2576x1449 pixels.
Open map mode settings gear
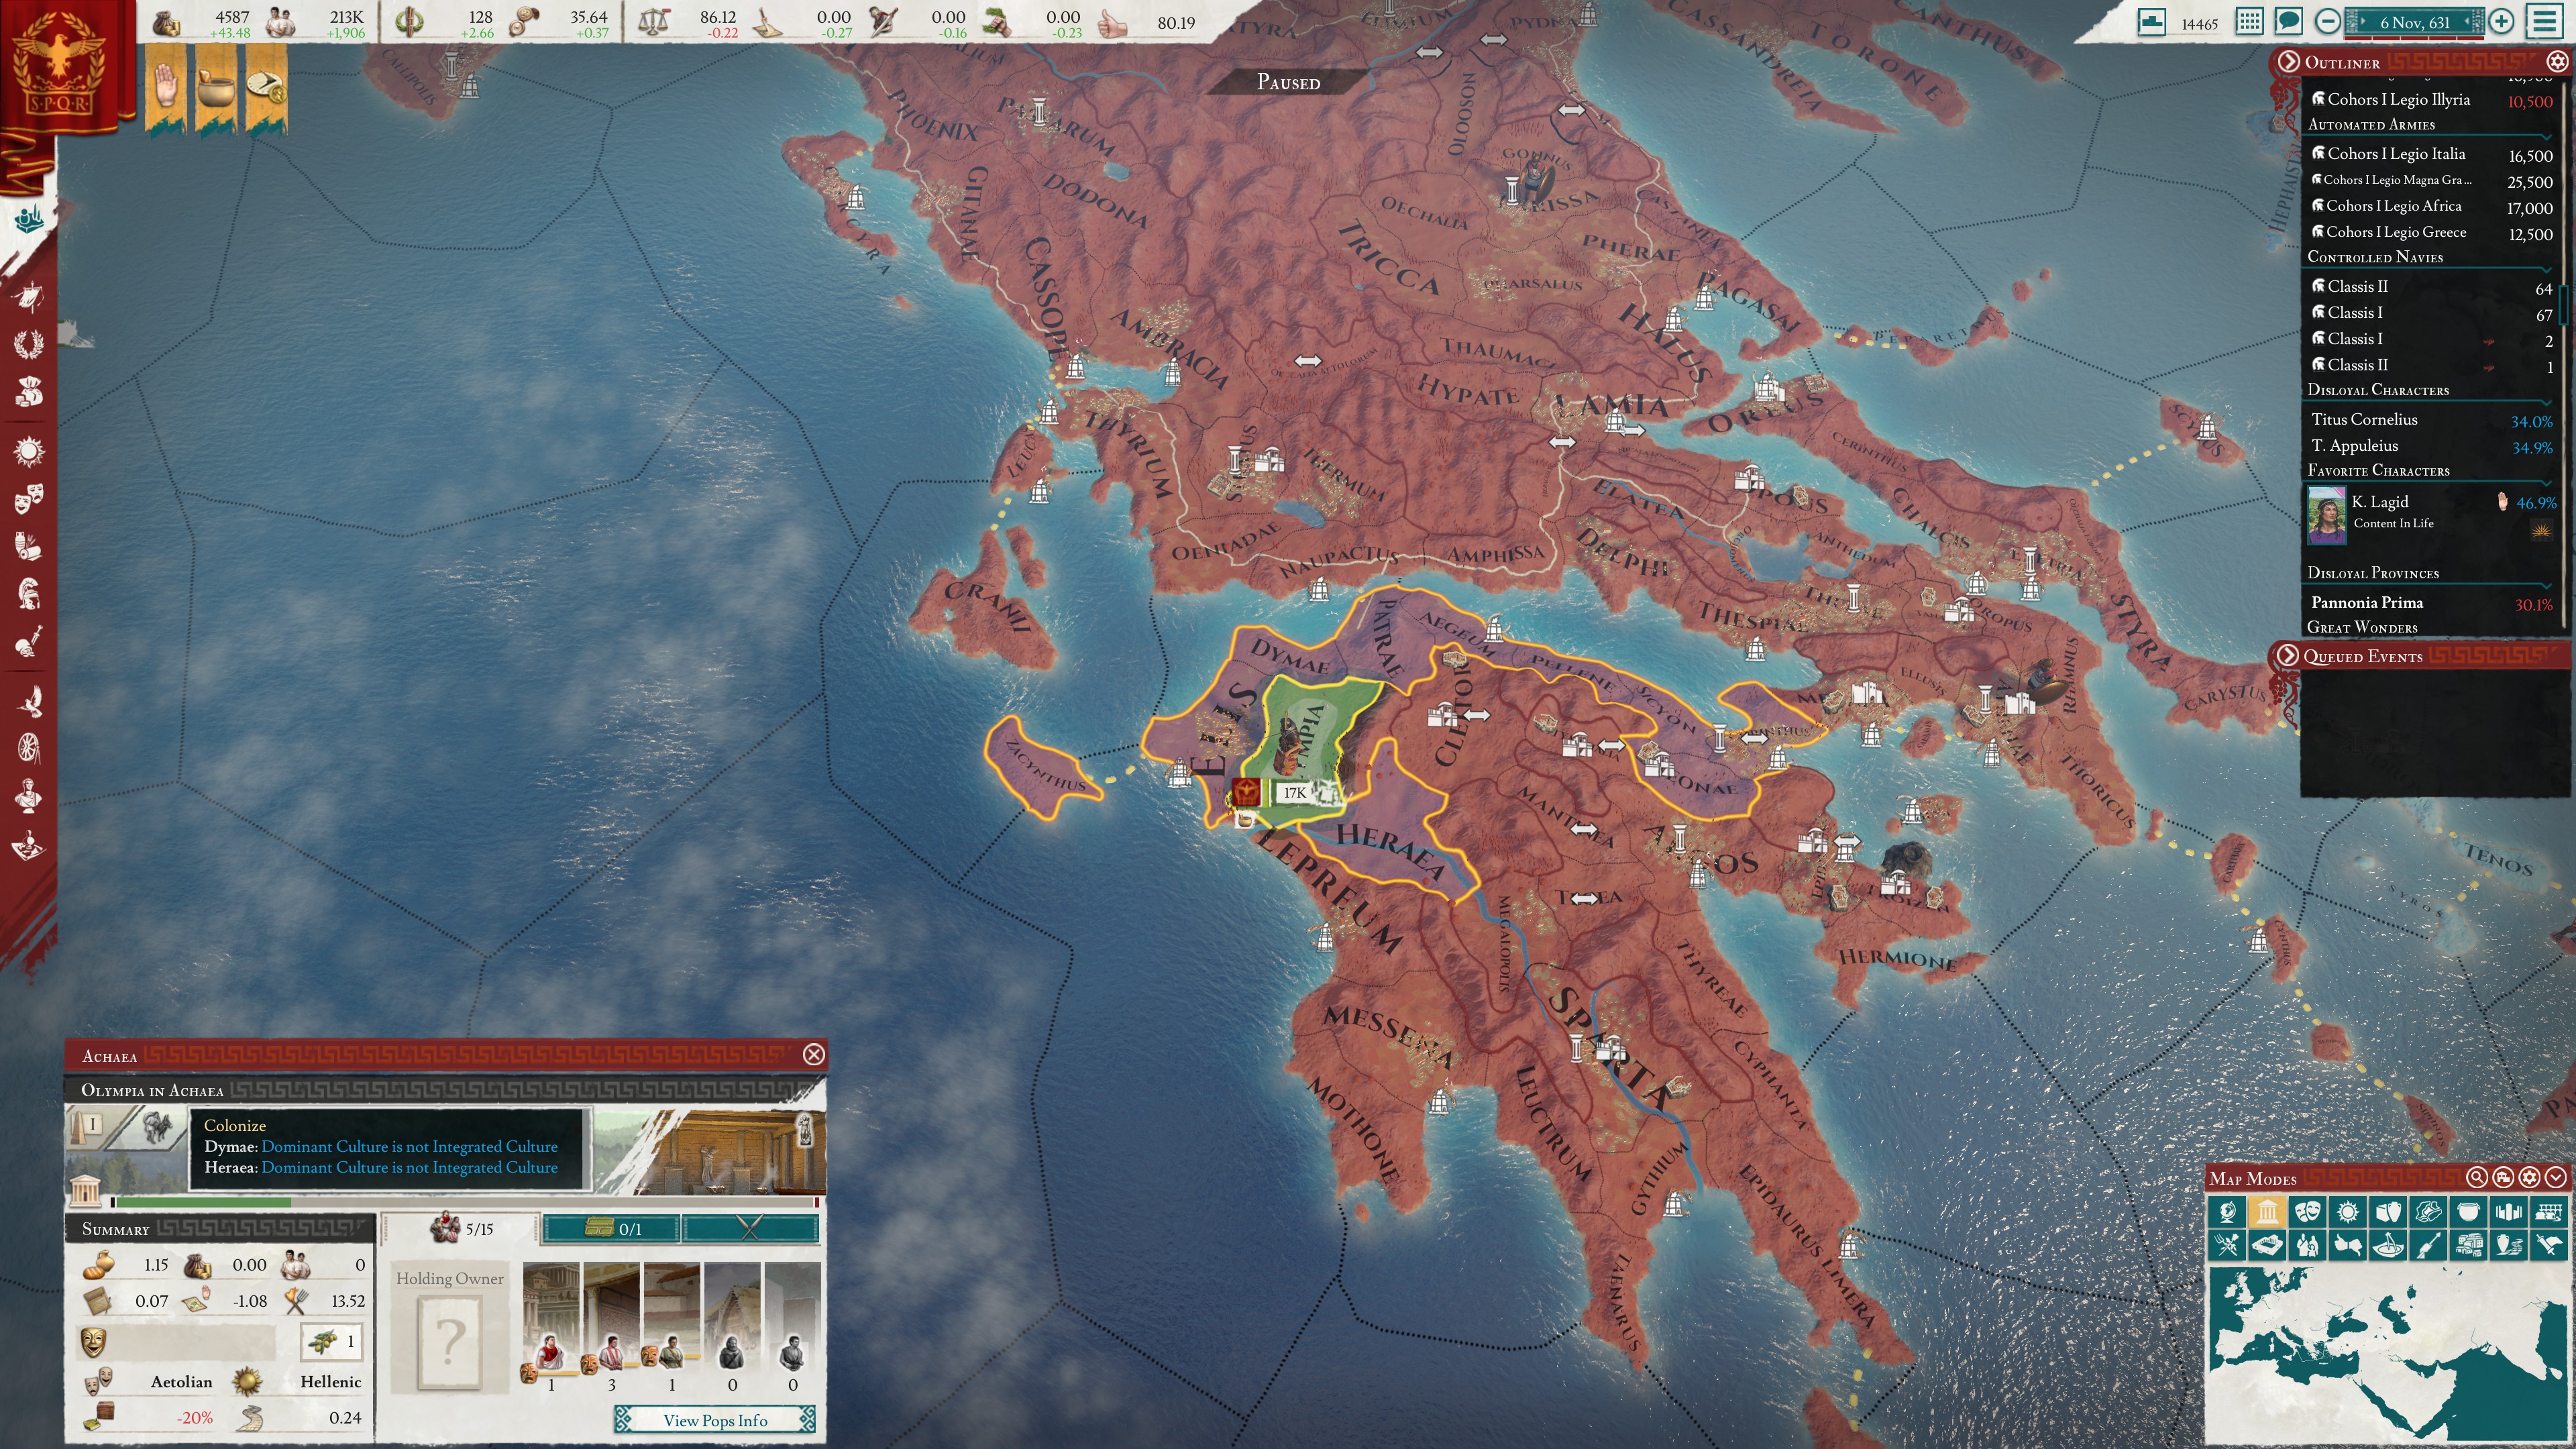(x=2529, y=1178)
